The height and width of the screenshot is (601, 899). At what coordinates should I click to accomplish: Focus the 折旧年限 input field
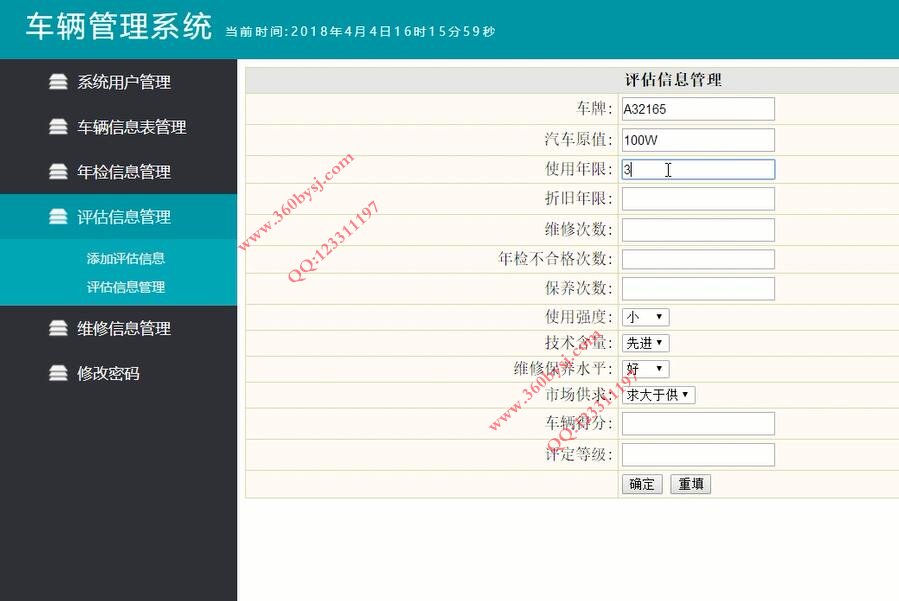[698, 199]
